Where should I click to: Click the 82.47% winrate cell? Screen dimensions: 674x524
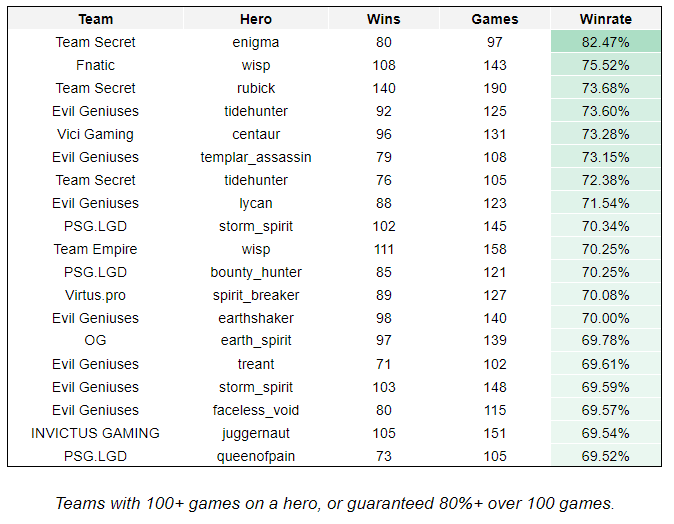pos(606,42)
